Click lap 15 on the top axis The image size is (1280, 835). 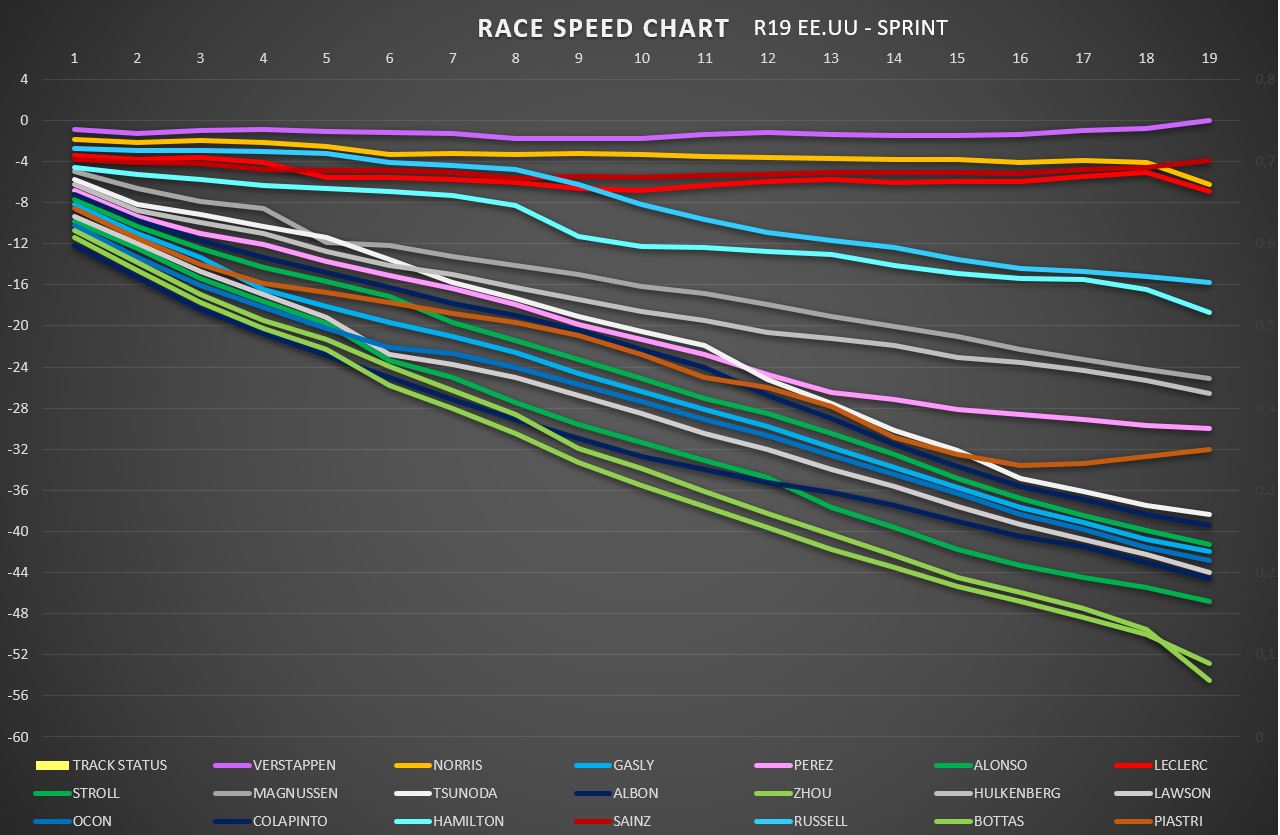coord(957,58)
